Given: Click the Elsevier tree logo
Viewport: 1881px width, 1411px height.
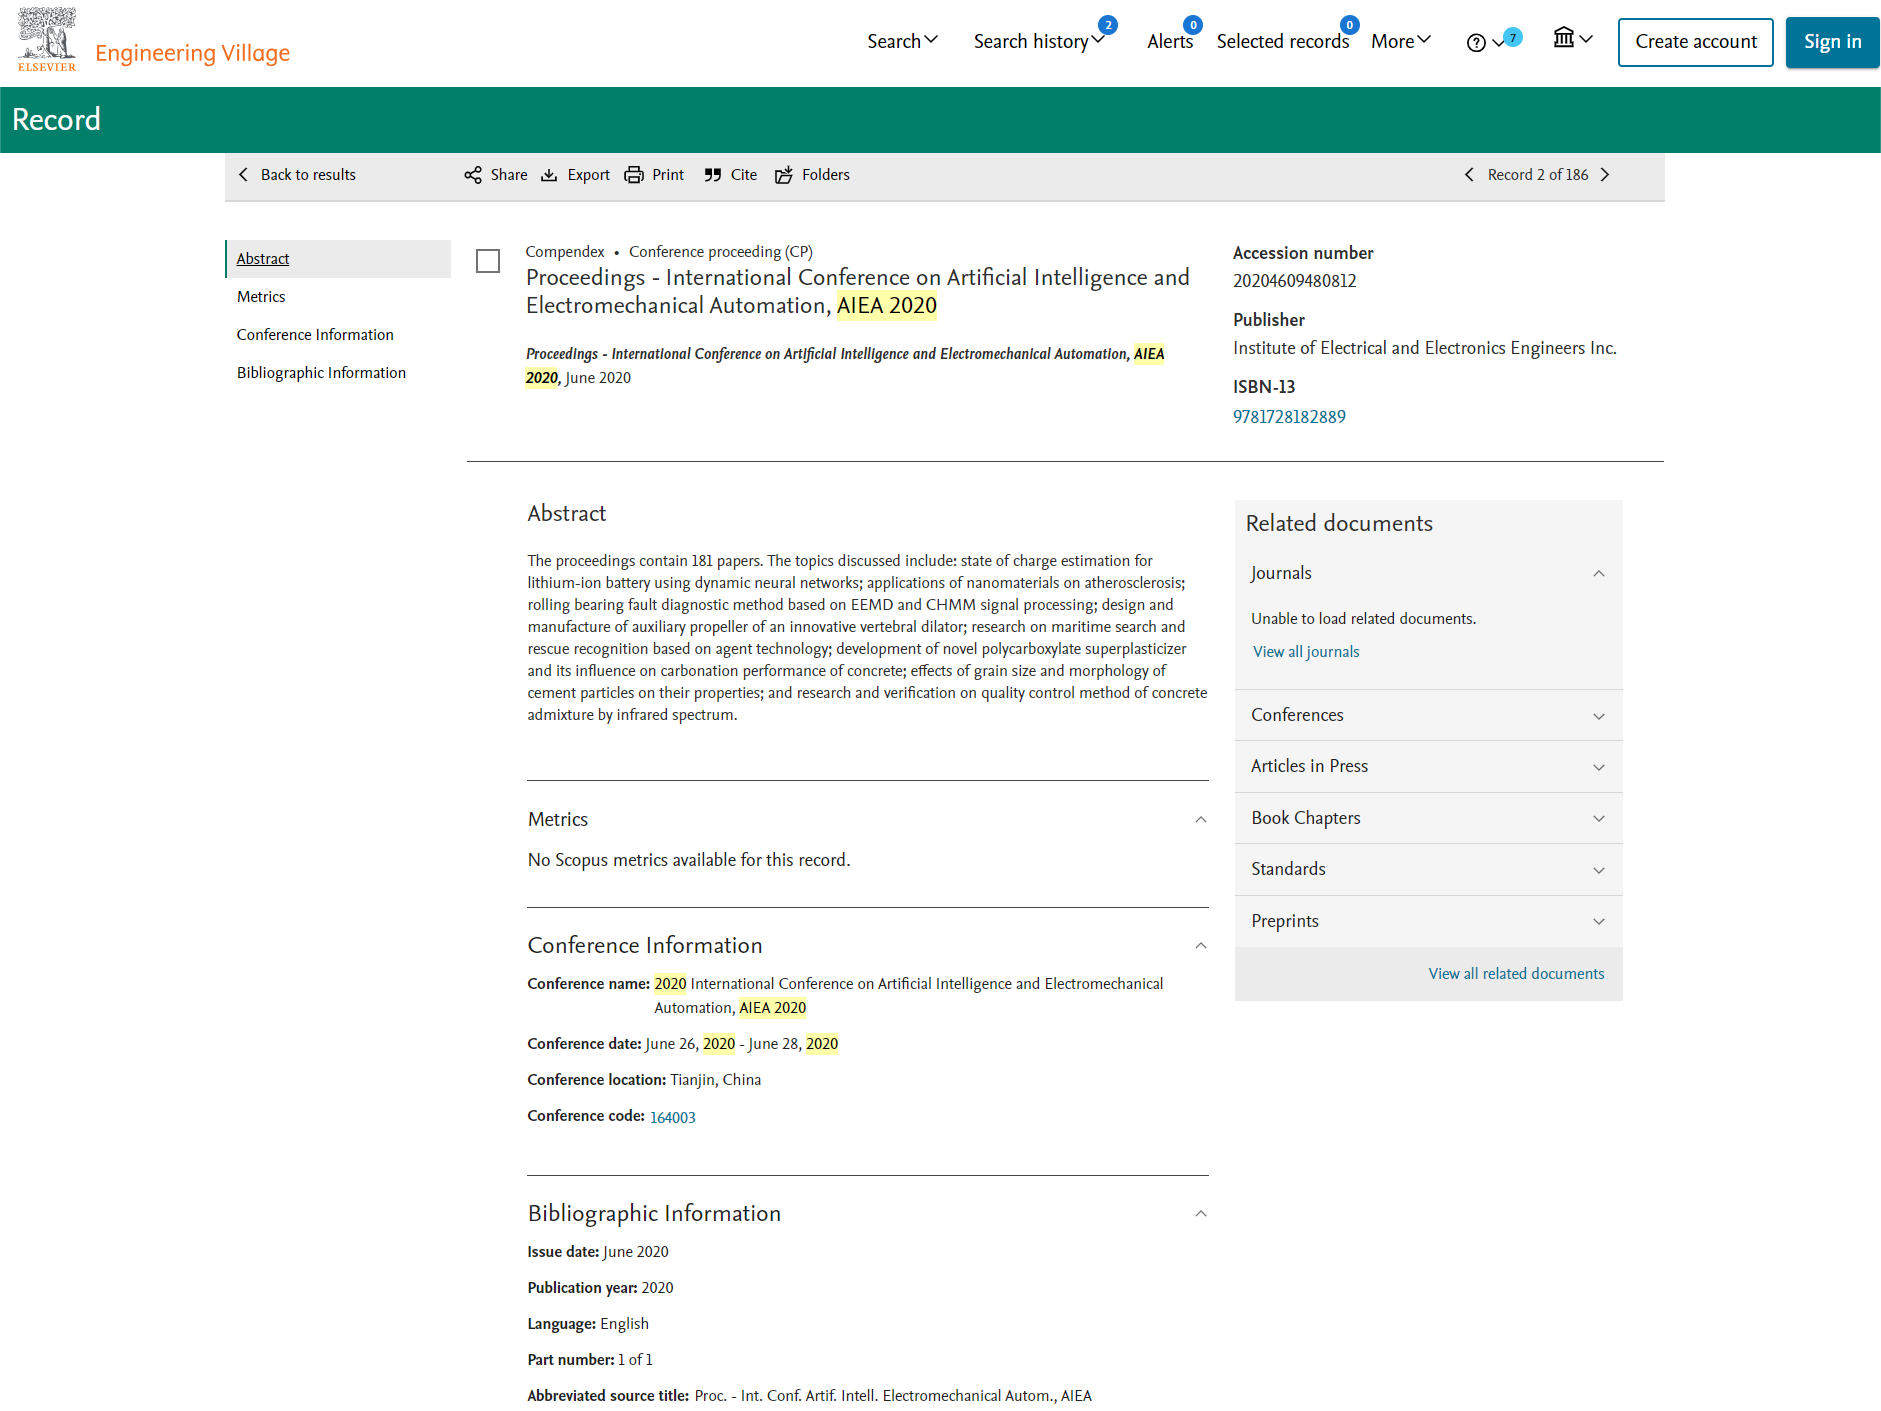Looking at the screenshot, I should click(x=47, y=39).
